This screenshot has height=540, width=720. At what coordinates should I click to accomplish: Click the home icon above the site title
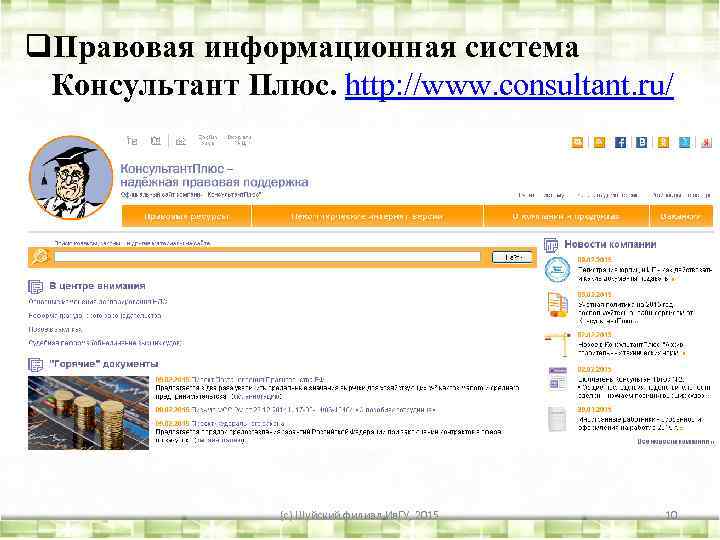(132, 141)
